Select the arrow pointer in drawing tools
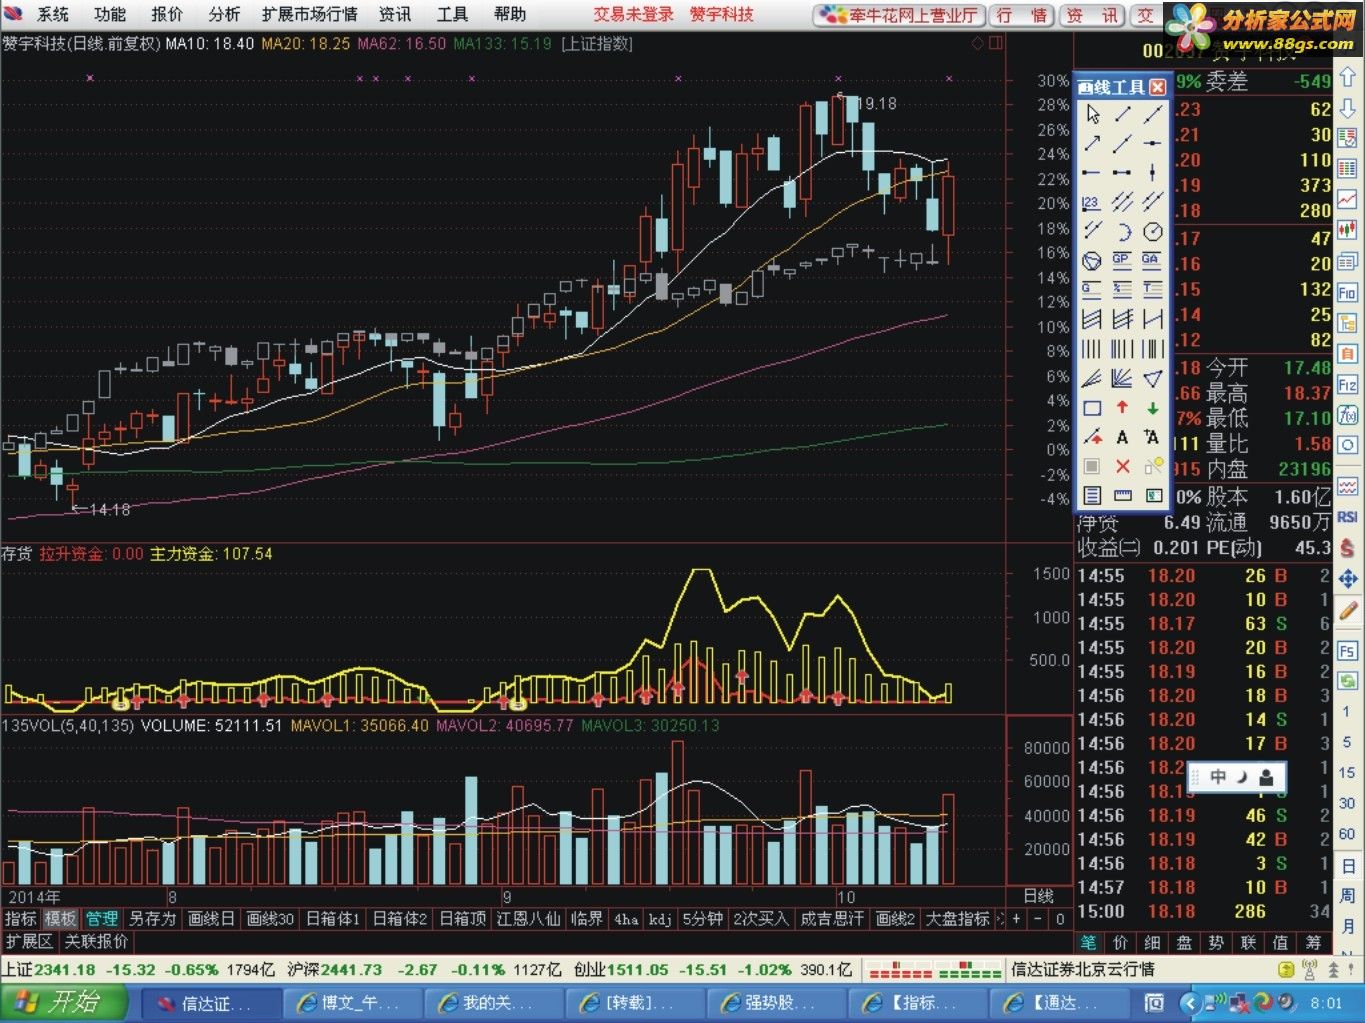This screenshot has height=1023, width=1365. 1092,115
